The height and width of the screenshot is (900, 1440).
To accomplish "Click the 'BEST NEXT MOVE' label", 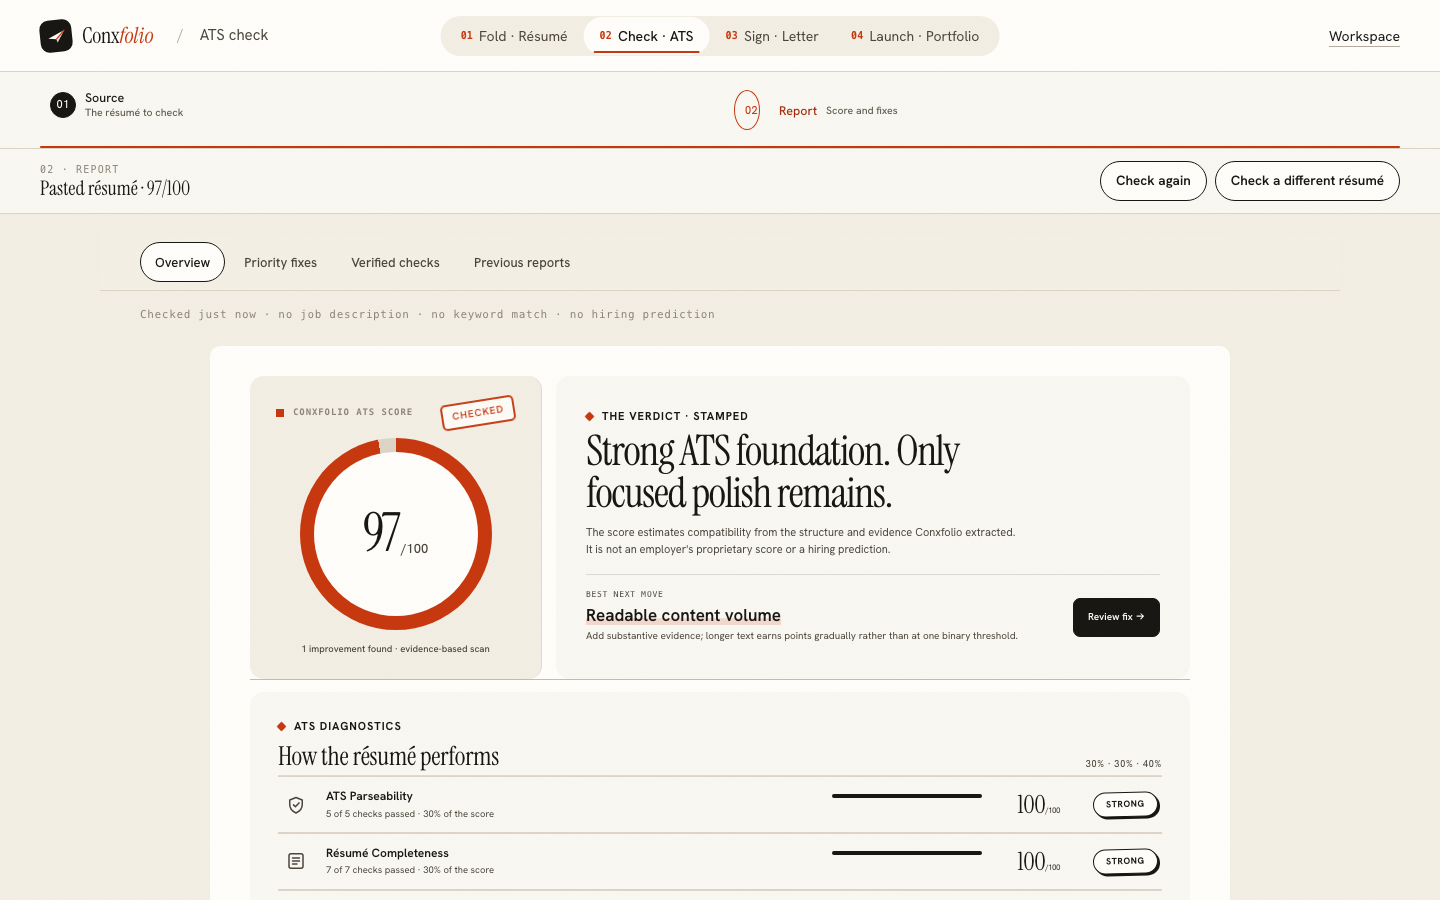I will pyautogui.click(x=624, y=594).
